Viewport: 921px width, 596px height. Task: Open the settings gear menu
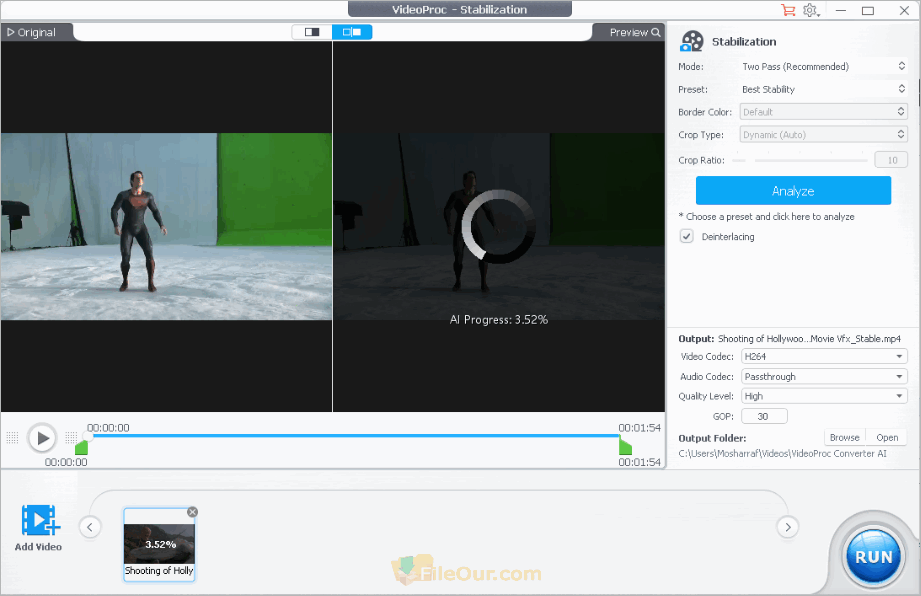[811, 10]
